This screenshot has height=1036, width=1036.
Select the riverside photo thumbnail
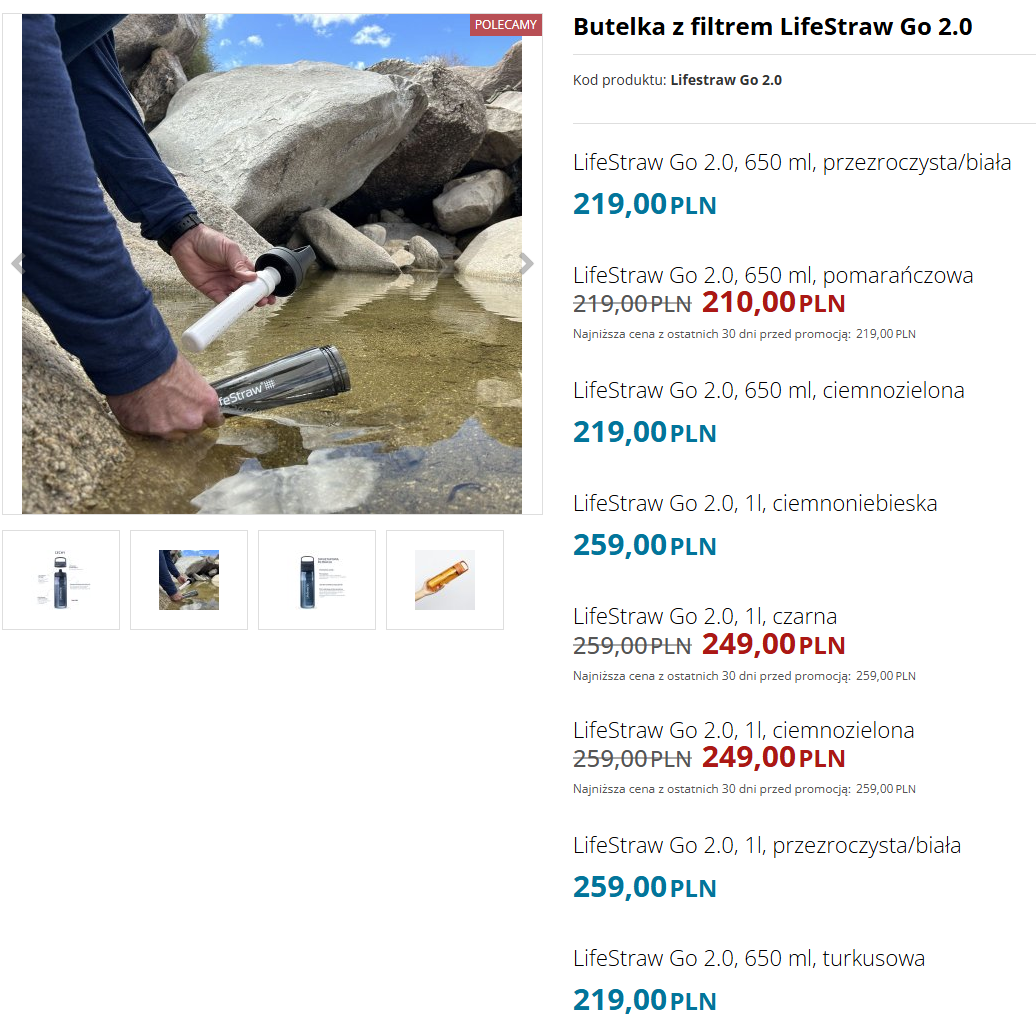(189, 579)
